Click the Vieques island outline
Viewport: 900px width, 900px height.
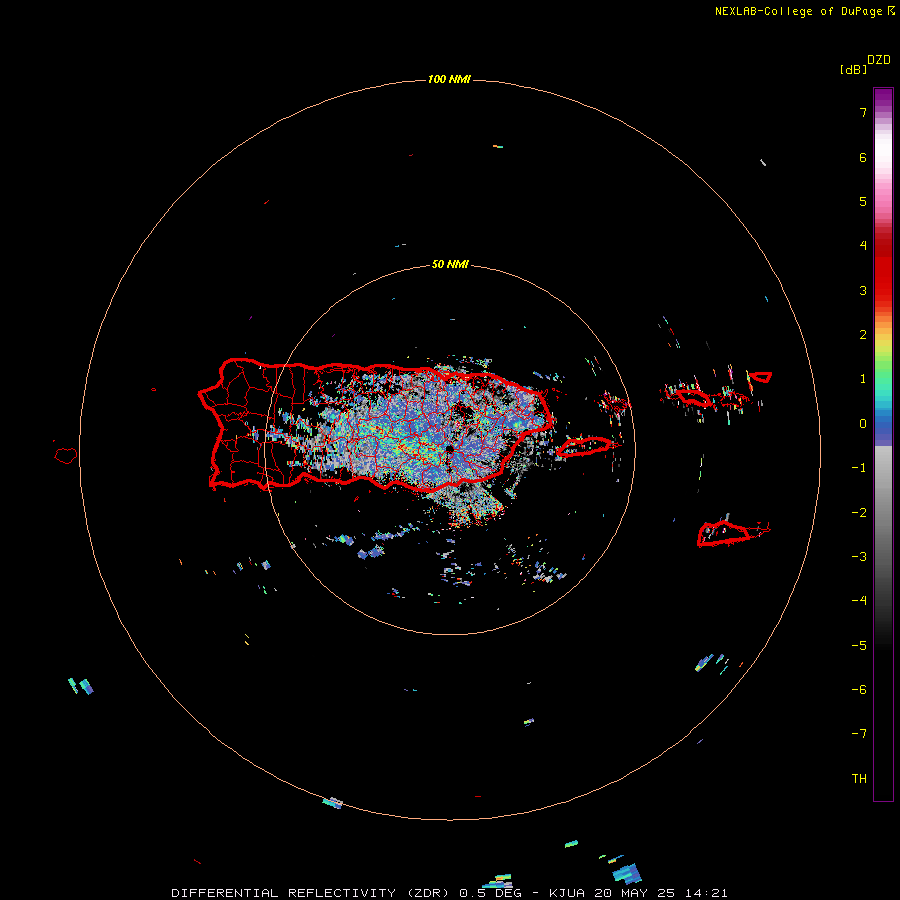[584, 447]
